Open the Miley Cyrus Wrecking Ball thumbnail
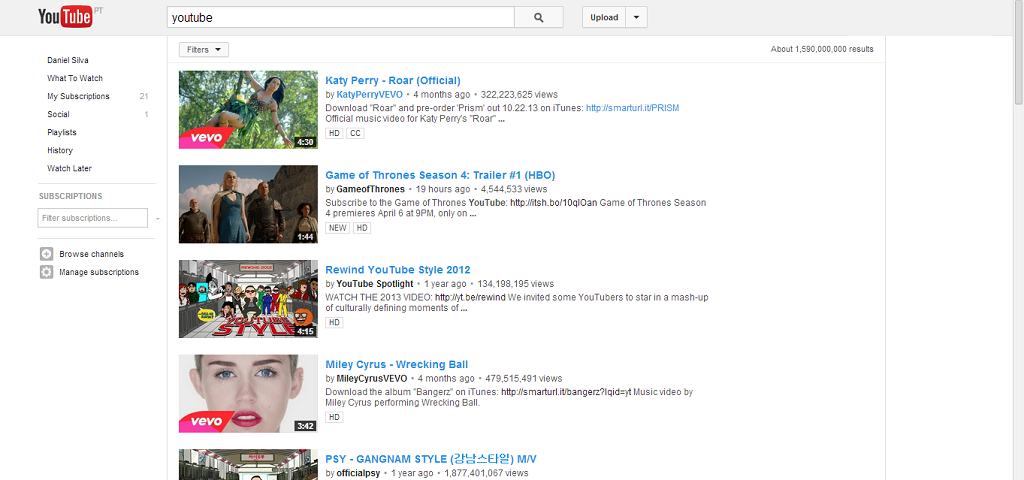Image resolution: width=1024 pixels, height=480 pixels. [248, 394]
